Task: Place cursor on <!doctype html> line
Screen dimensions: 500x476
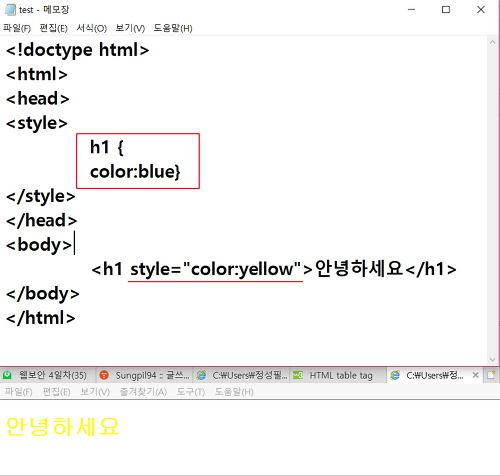Action: click(x=77, y=50)
